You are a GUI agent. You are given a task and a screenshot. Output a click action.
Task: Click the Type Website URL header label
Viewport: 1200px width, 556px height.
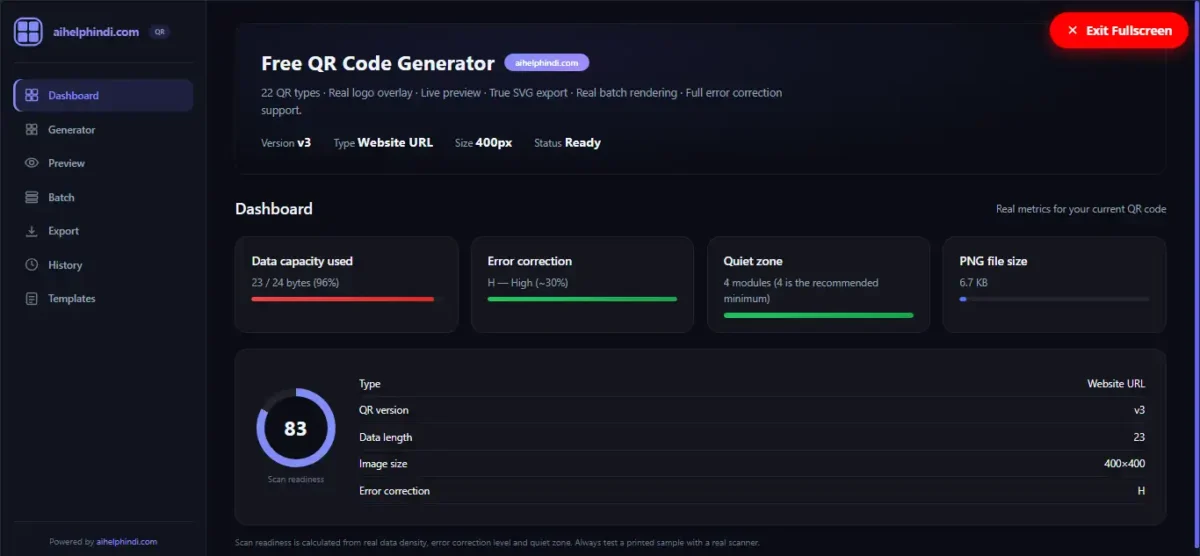383,143
